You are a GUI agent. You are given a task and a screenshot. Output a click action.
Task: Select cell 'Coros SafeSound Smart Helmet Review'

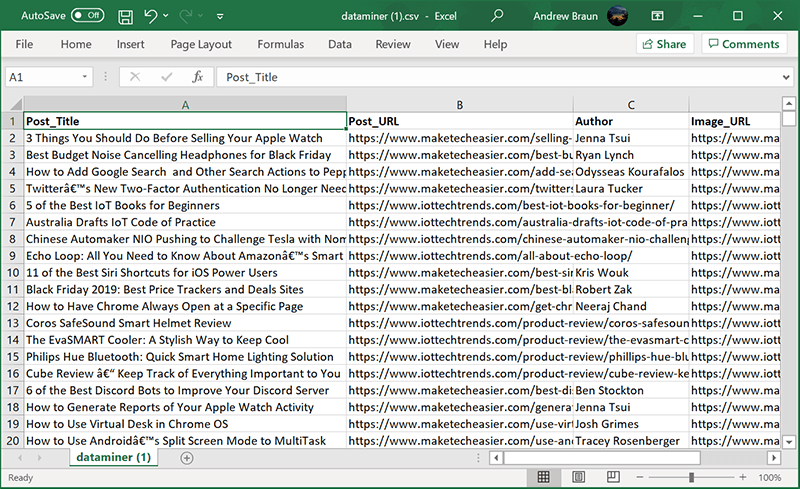pos(185,323)
